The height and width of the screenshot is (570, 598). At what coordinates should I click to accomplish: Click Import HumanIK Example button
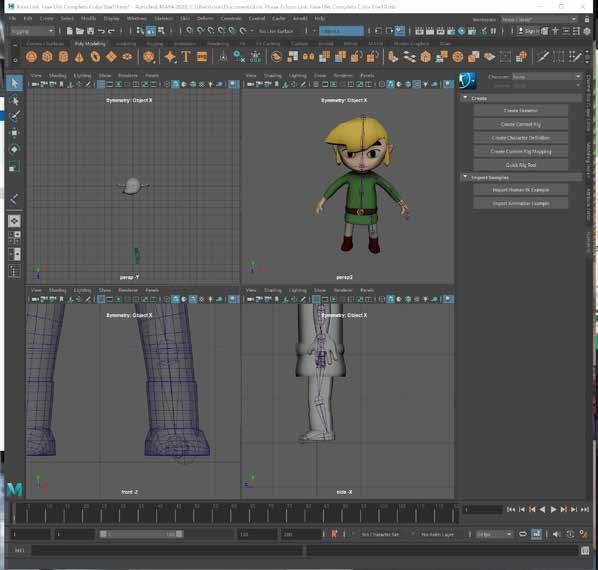(x=521, y=189)
